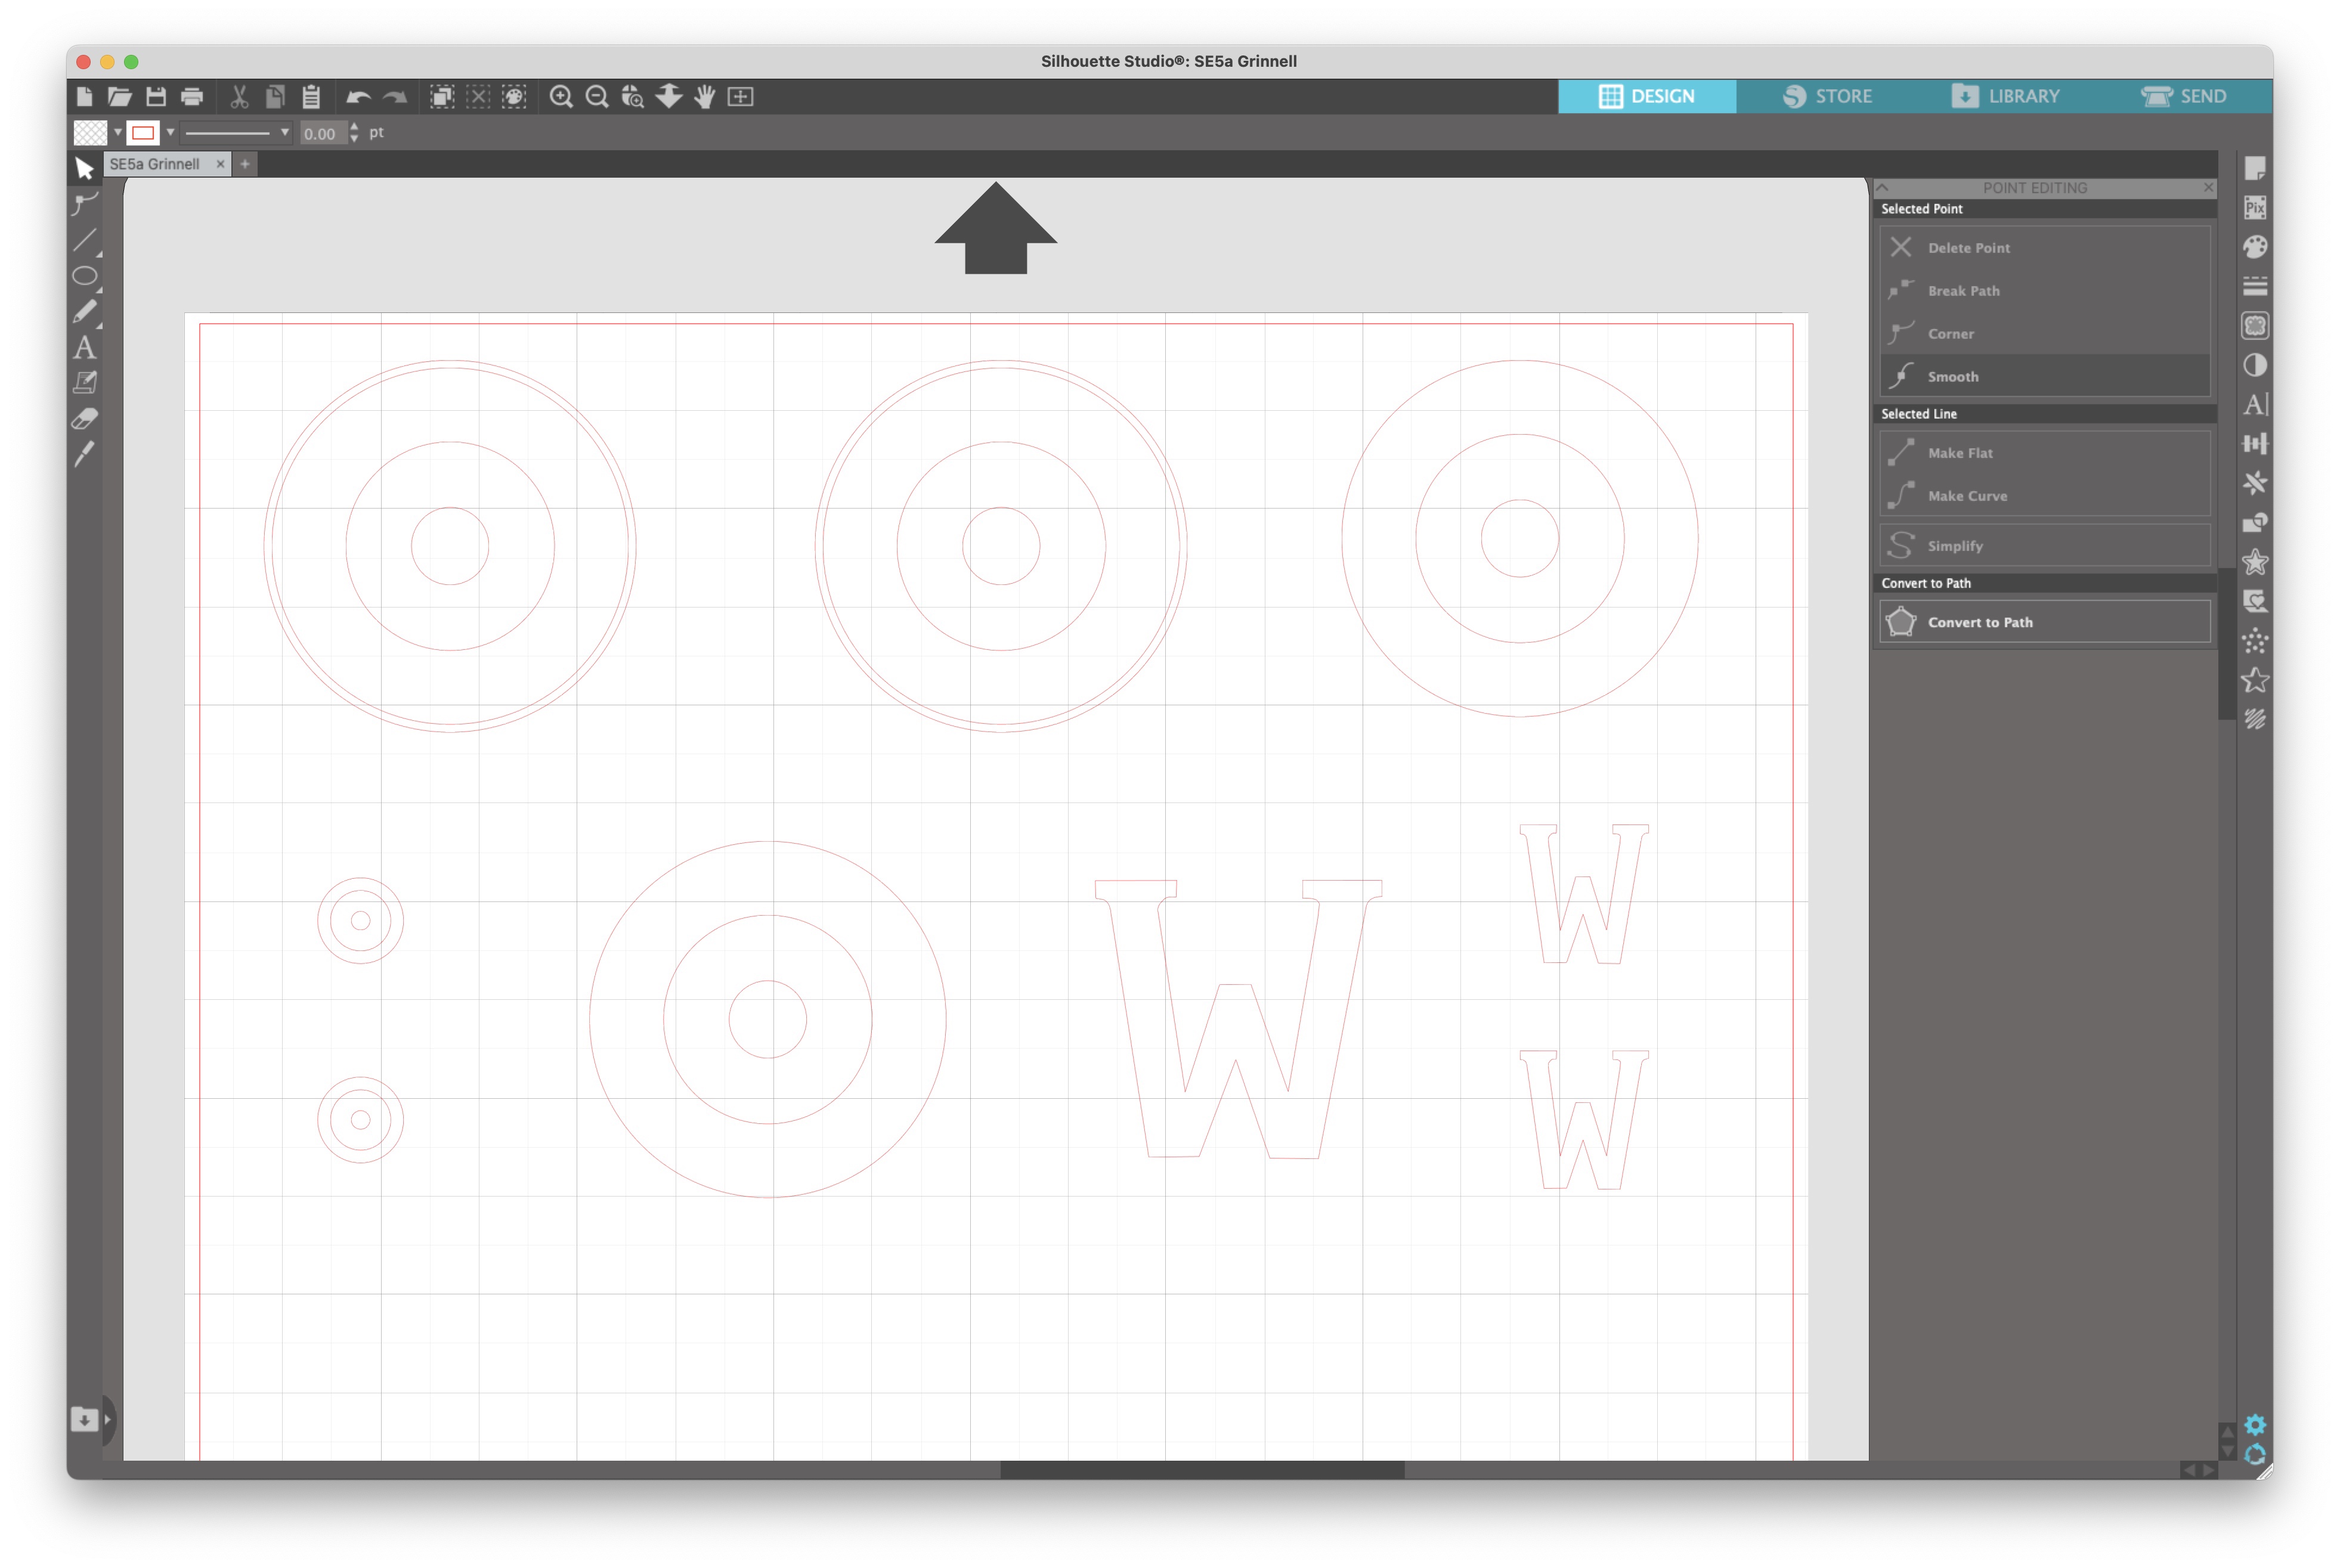Screen dimensions: 2340x1568
Task: Open the Text Style panel icon
Action: point(2254,404)
